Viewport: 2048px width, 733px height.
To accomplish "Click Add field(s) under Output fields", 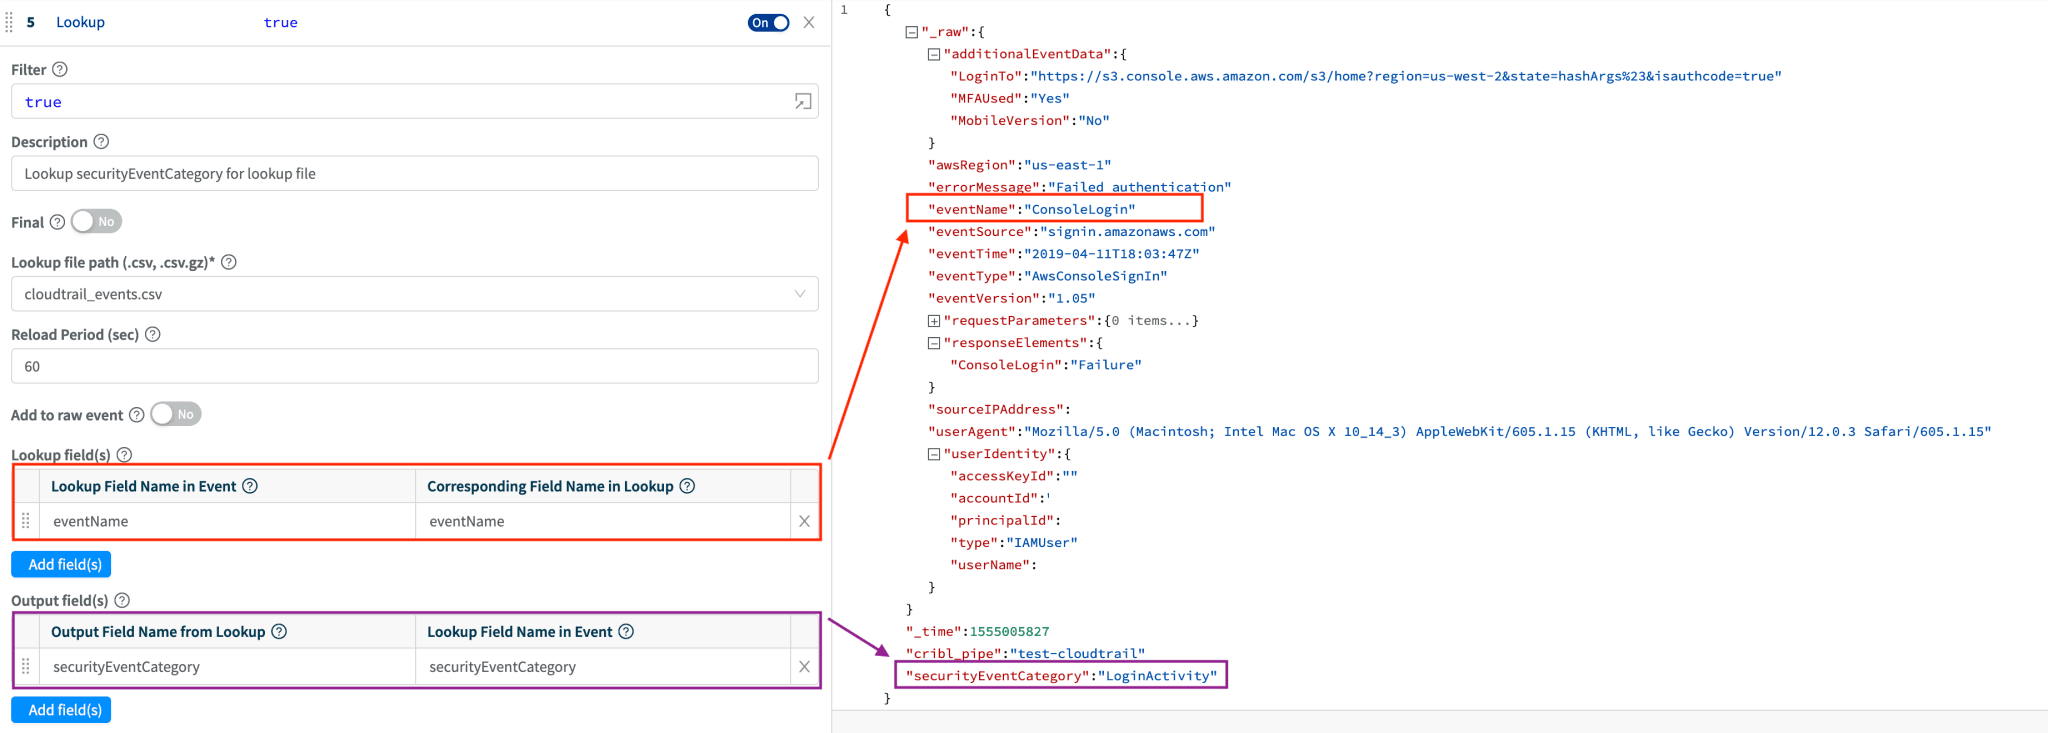I will (x=62, y=710).
